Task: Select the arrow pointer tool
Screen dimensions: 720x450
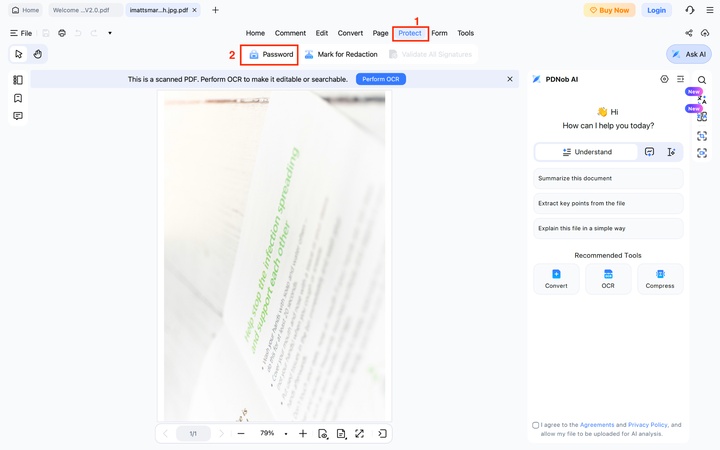Action: pos(19,54)
